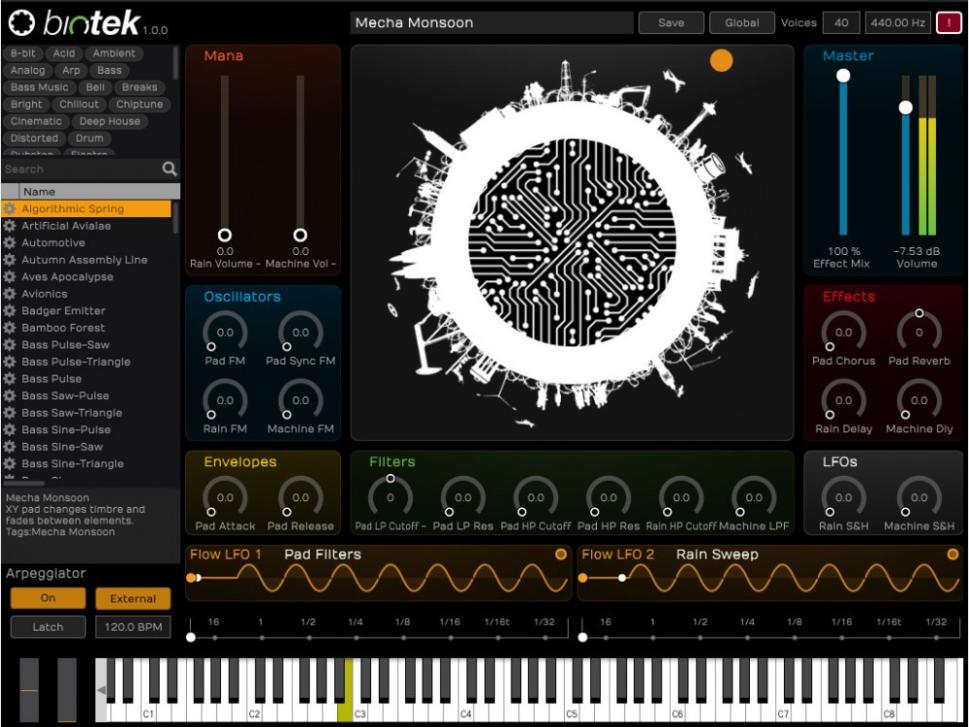Click the search magnifier icon

tap(170, 170)
